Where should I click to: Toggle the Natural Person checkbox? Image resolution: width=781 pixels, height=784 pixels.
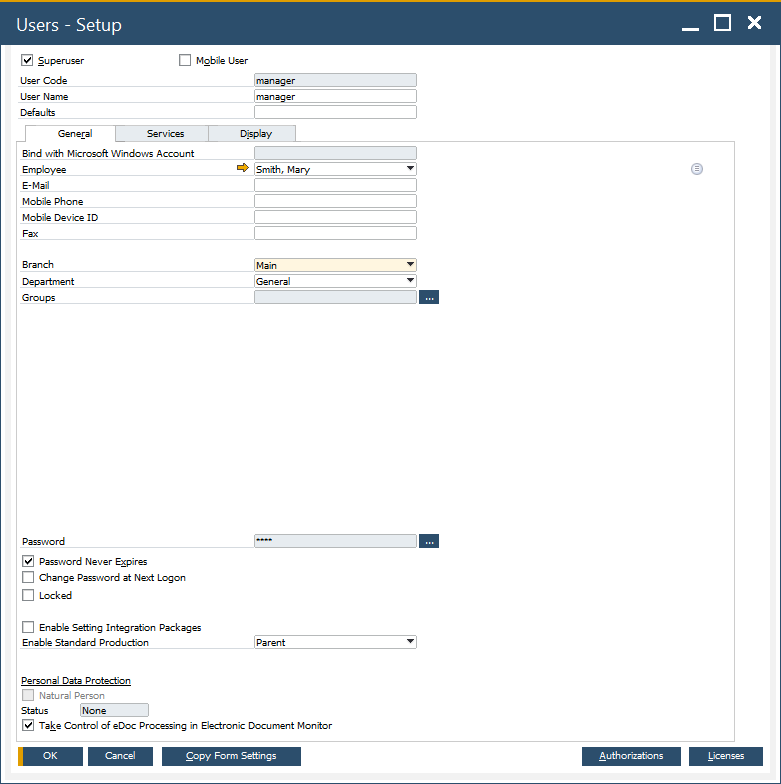(28, 696)
